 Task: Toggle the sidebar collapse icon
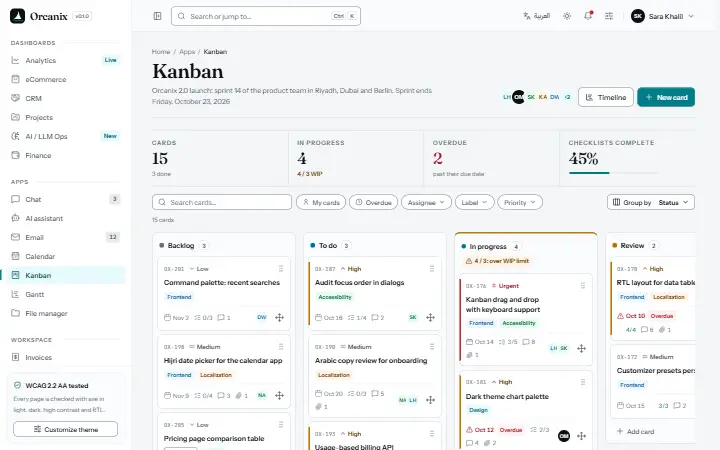point(158,16)
